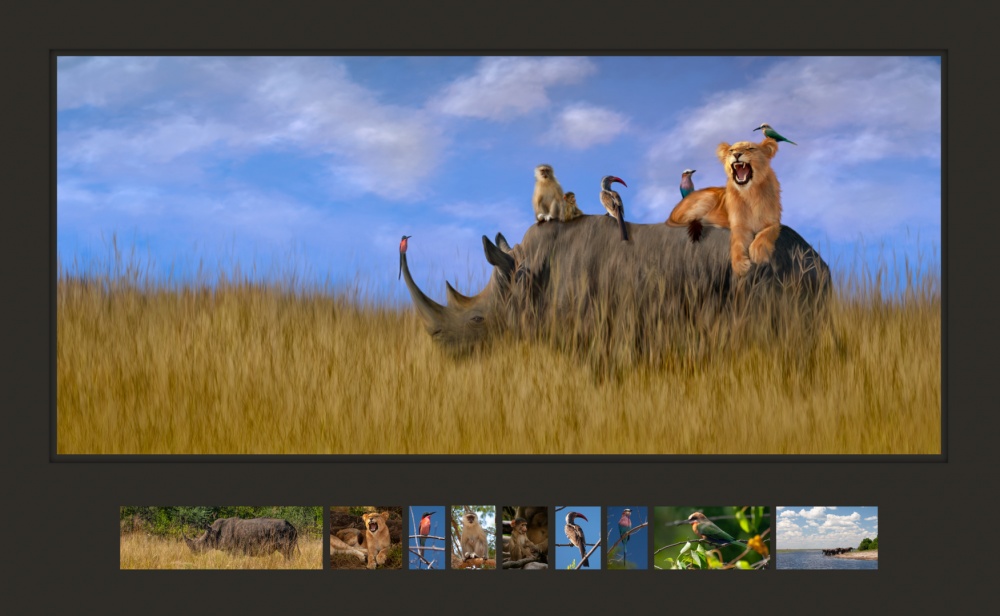1000x616 pixels.
Task: Select the bee-eater on green leaves thumbnail
Action: (x=712, y=538)
